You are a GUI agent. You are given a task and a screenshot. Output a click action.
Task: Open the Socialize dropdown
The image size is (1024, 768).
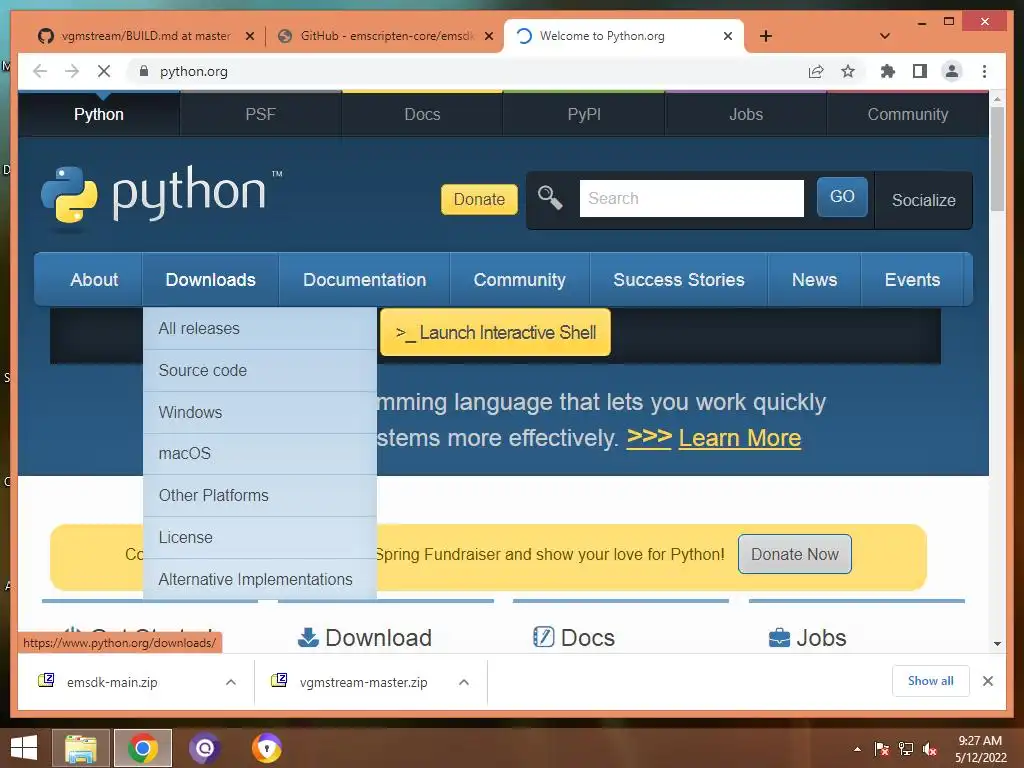click(x=923, y=200)
